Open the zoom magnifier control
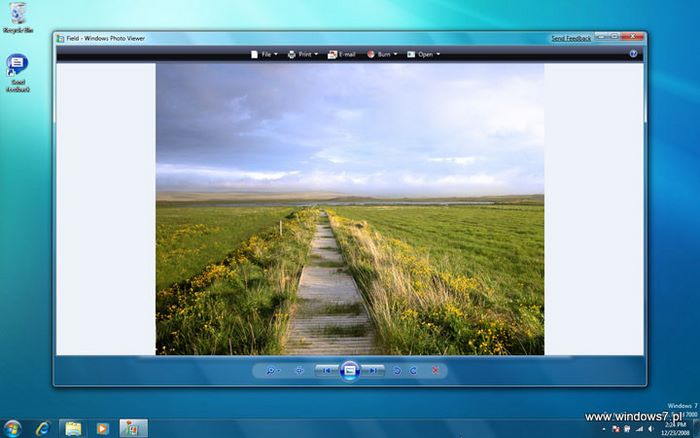 pos(272,371)
